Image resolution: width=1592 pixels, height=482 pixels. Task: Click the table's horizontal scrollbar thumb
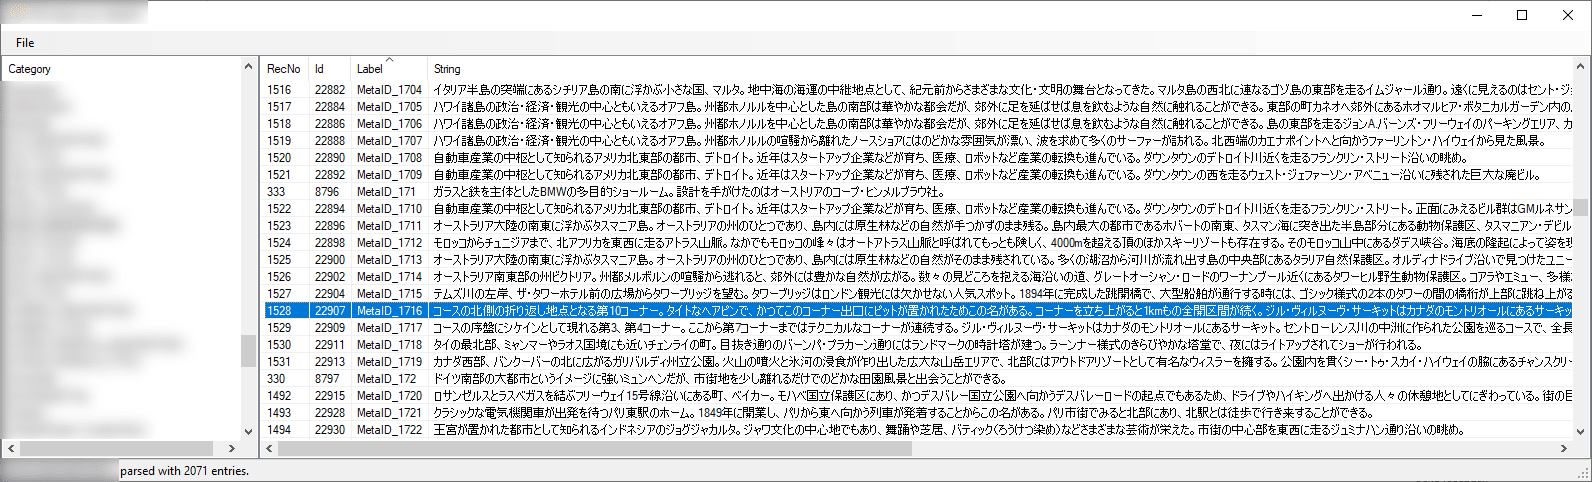tap(596, 449)
